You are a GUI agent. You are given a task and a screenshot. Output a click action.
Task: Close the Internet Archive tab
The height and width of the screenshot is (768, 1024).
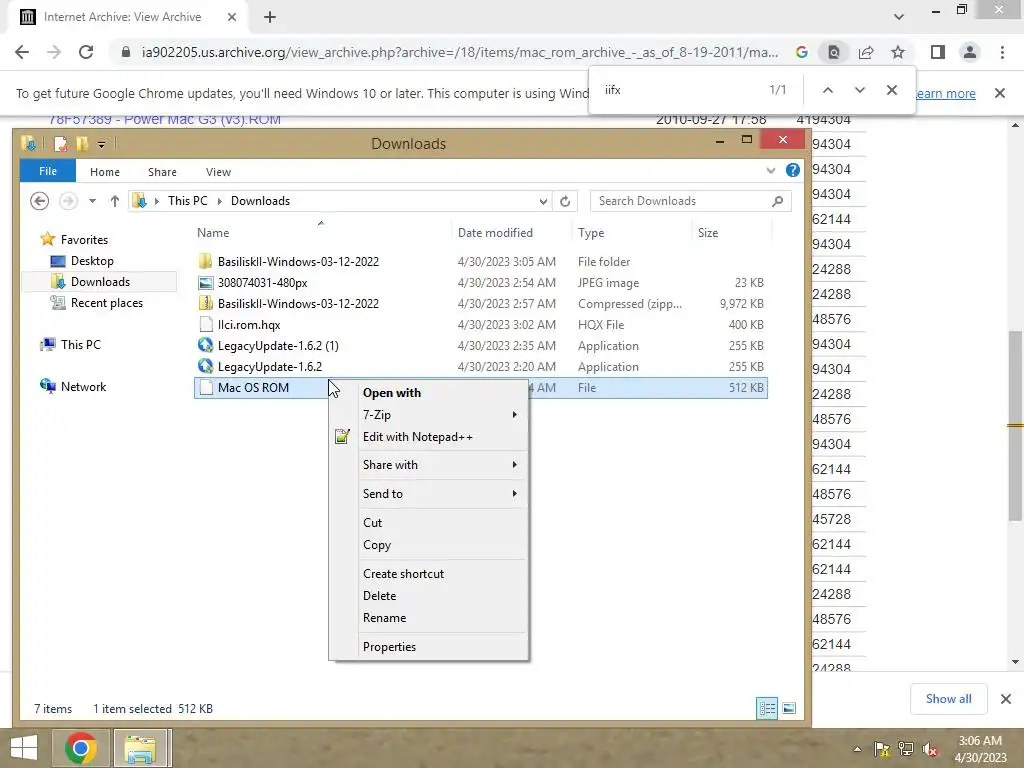tap(232, 17)
